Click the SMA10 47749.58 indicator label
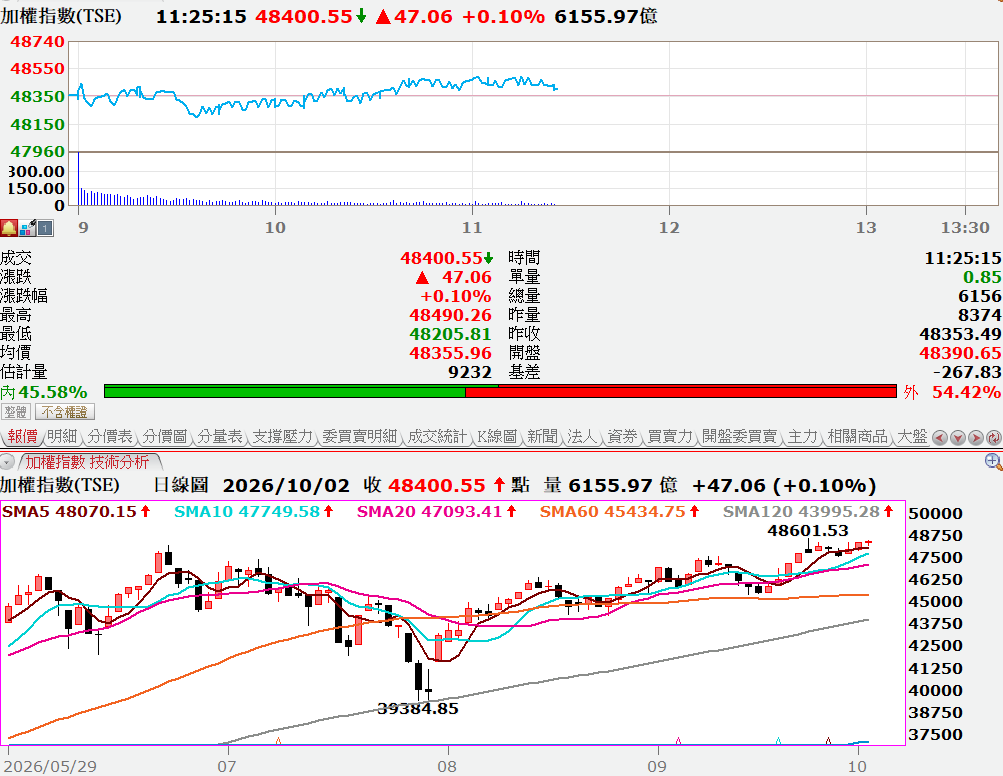Image resolution: width=1003 pixels, height=776 pixels. click(x=254, y=512)
